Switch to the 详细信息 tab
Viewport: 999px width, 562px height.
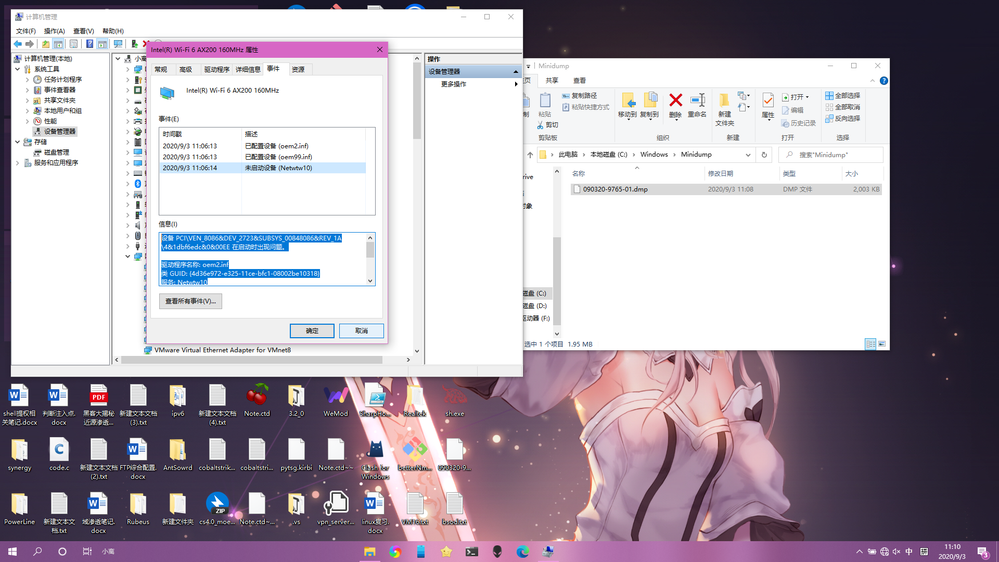[248, 69]
